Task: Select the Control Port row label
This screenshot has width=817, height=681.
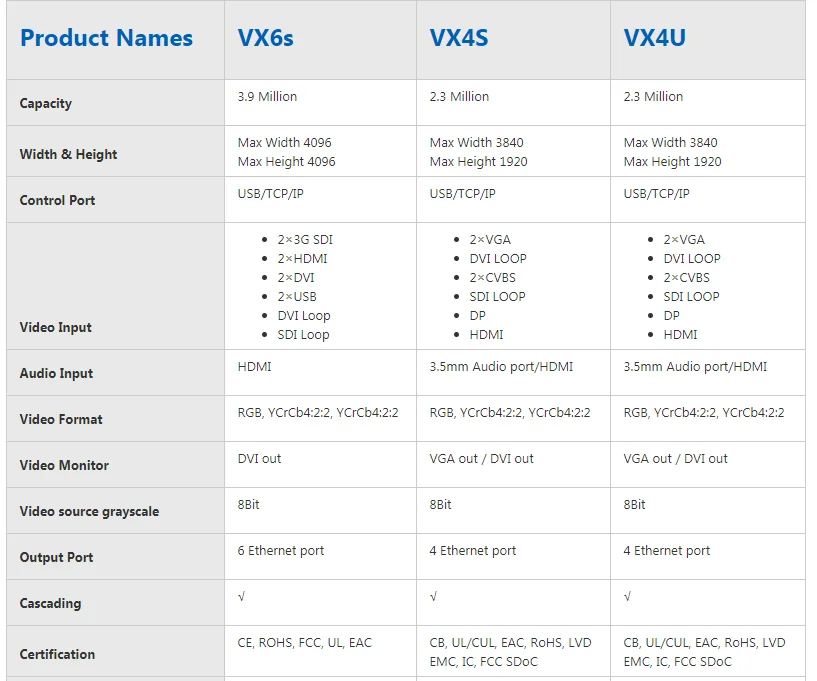Action: pyautogui.click(x=57, y=200)
